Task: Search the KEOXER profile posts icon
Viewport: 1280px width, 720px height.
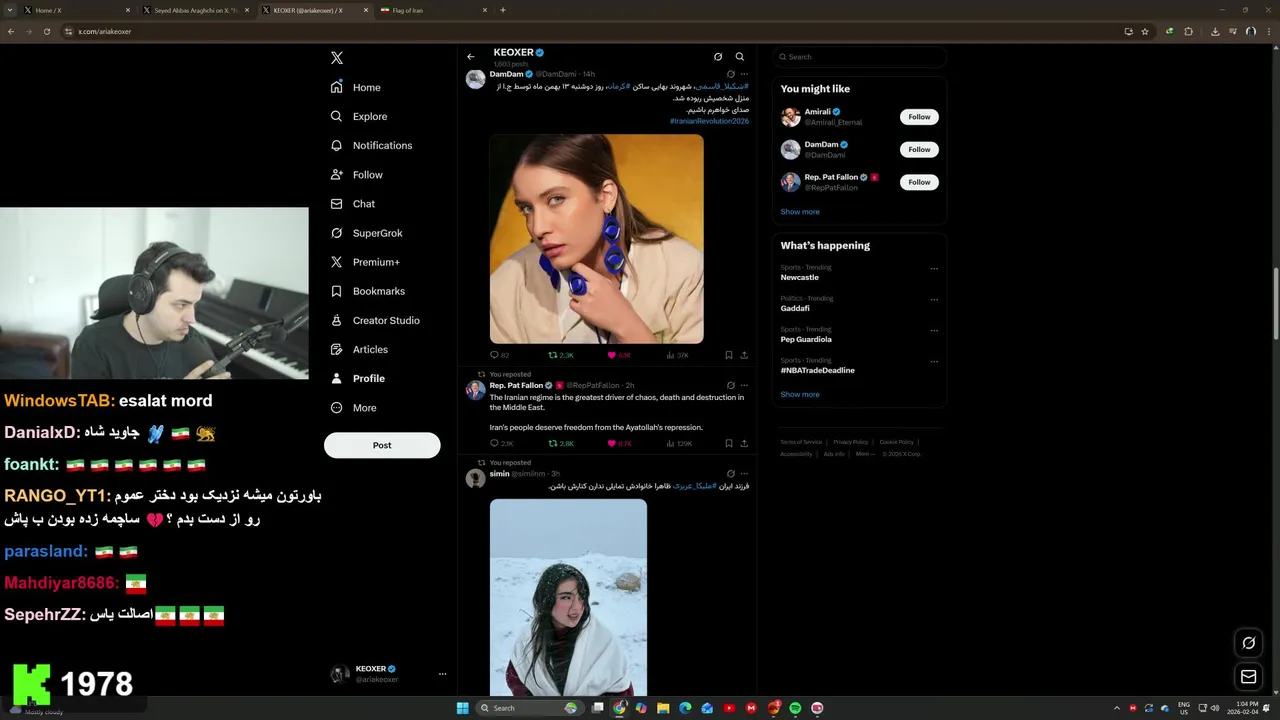Action: click(x=740, y=57)
